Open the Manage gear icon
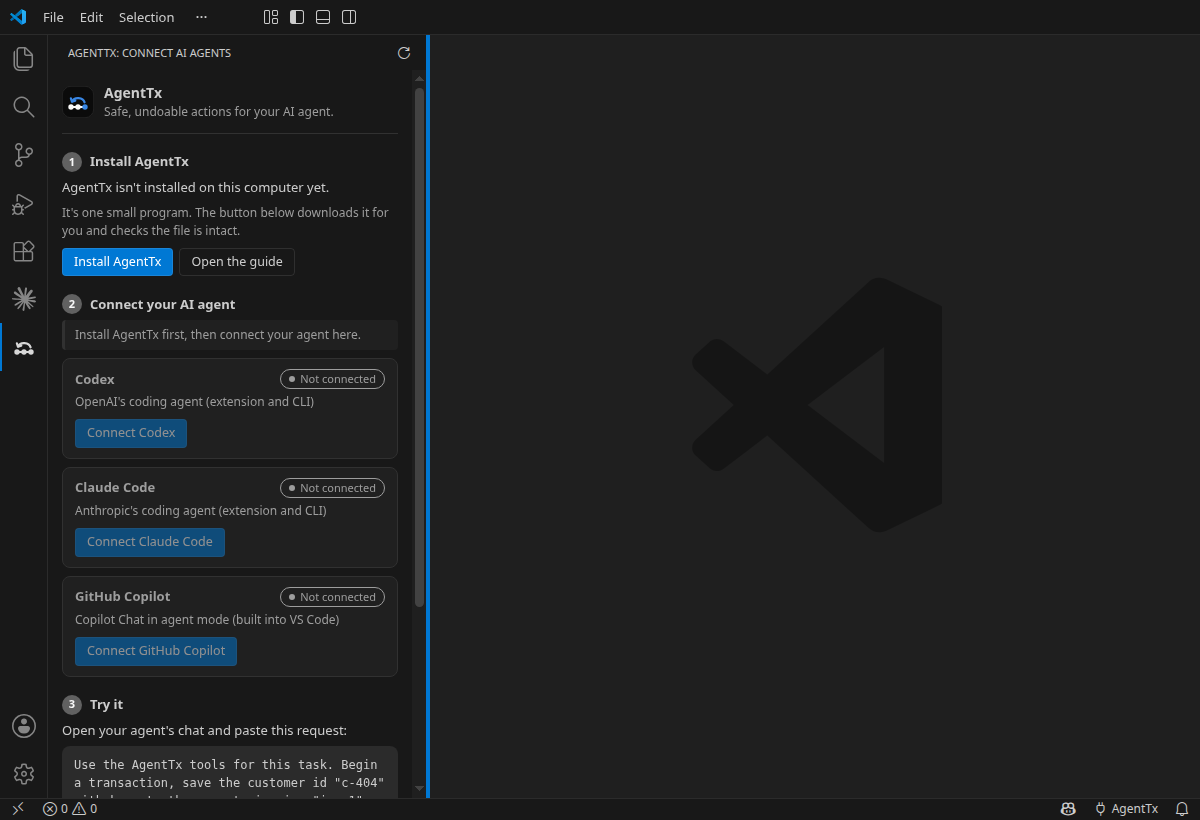 [24, 774]
